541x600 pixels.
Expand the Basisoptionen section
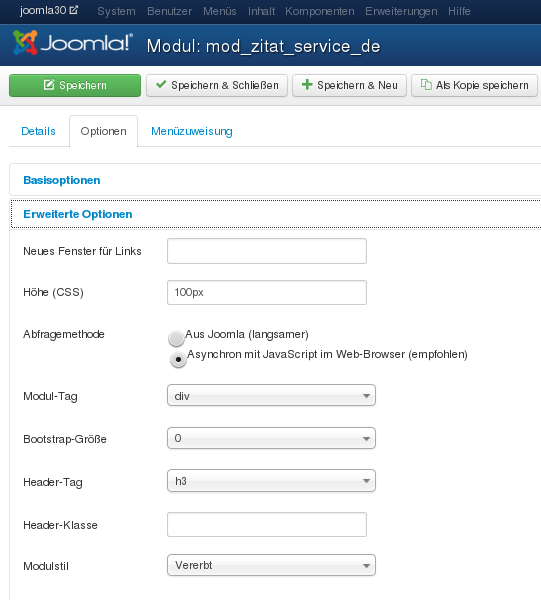coord(62,180)
